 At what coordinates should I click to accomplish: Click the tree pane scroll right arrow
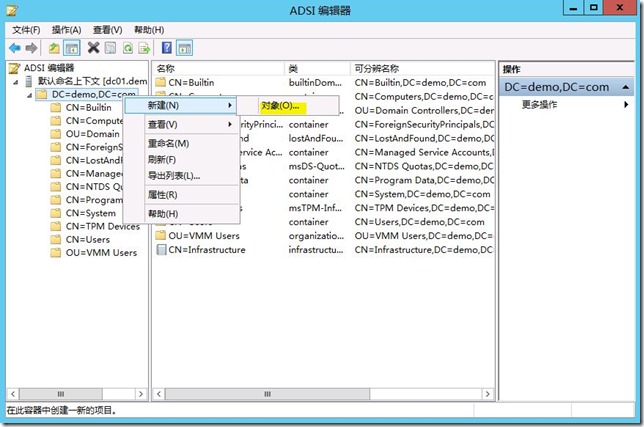(x=141, y=394)
